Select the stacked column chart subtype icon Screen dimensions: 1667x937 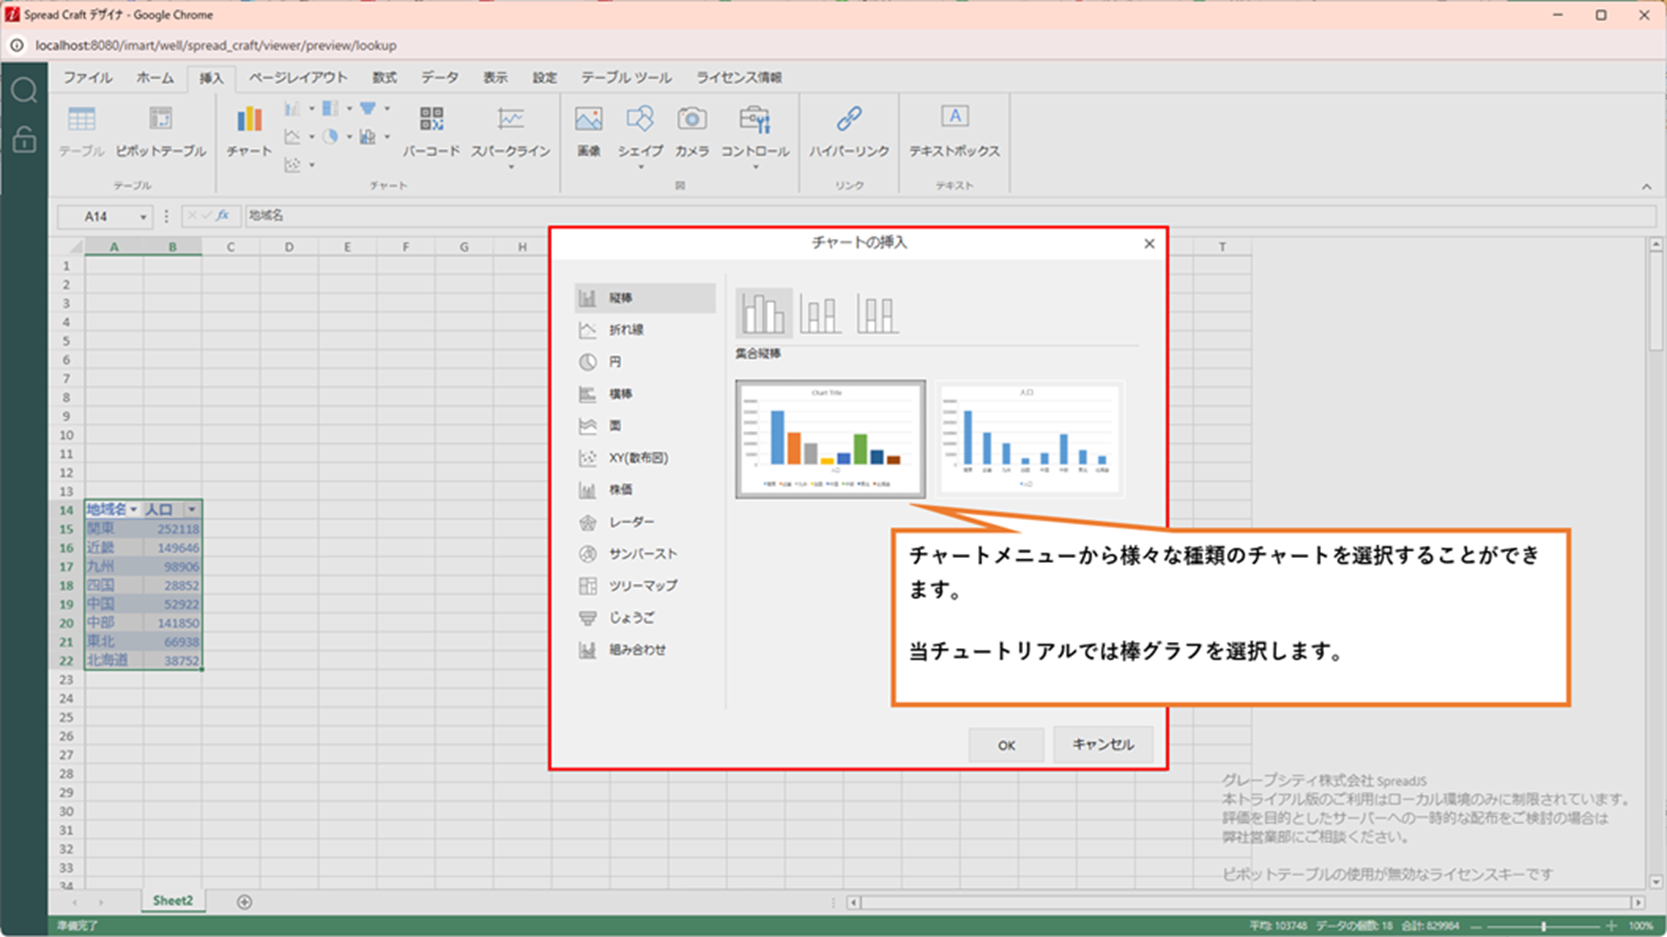point(820,314)
